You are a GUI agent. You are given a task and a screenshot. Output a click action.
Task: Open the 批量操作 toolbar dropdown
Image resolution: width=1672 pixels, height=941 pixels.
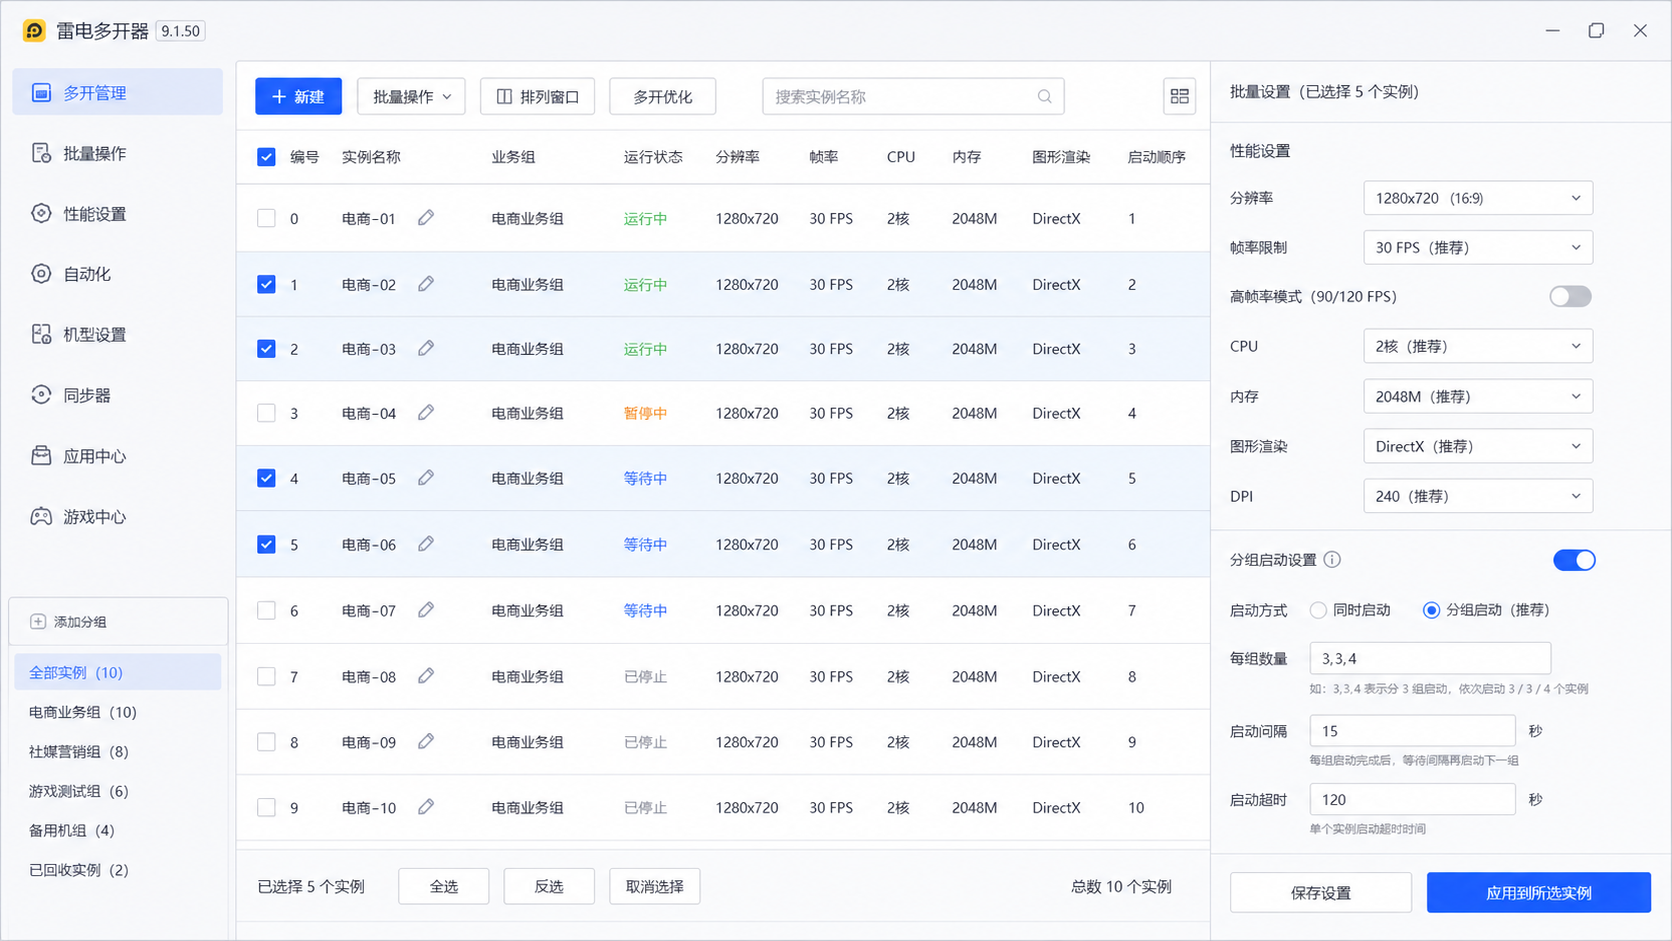point(411,97)
